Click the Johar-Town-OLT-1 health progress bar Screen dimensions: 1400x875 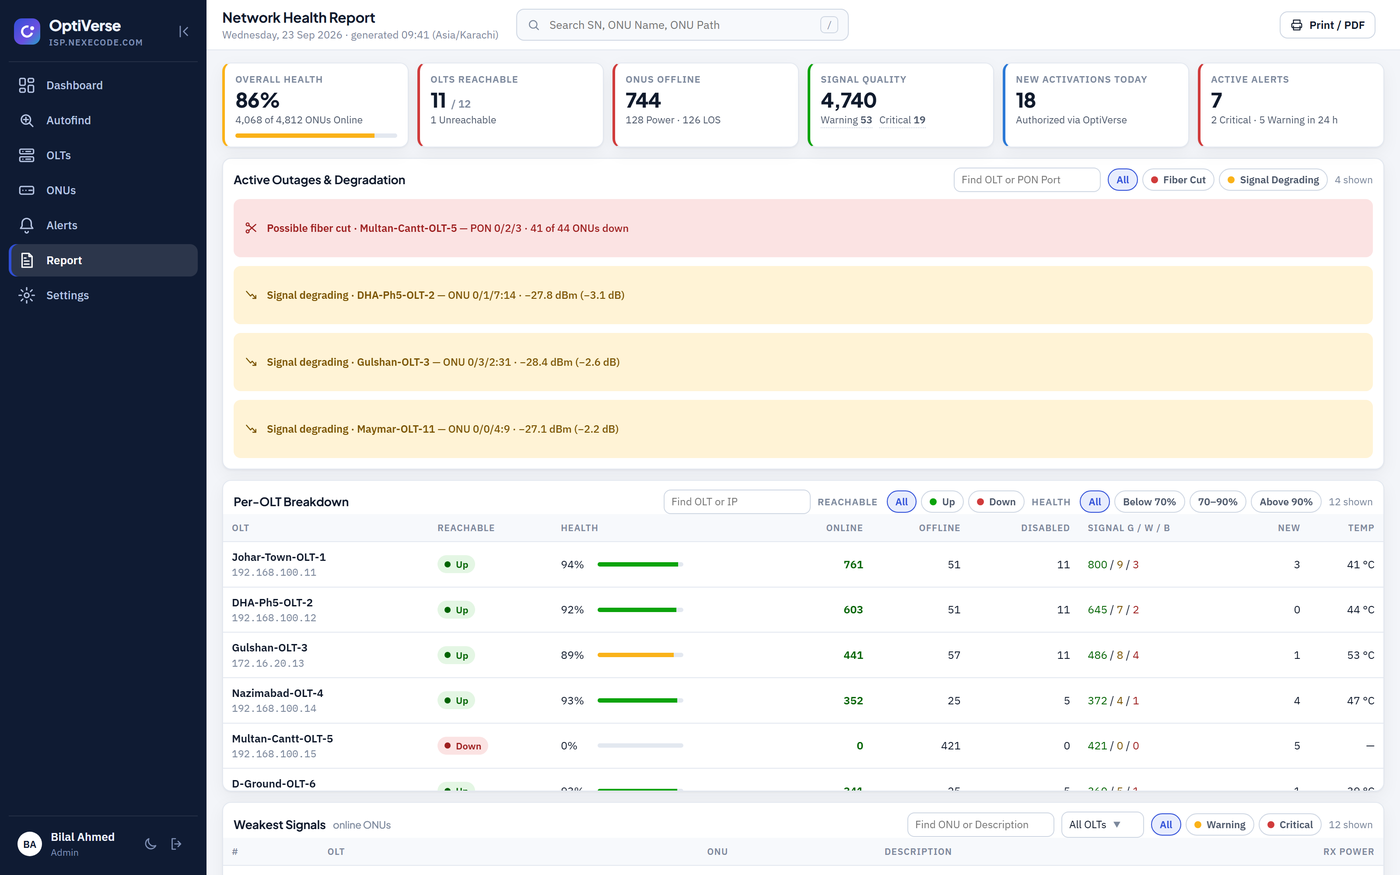pos(640,565)
